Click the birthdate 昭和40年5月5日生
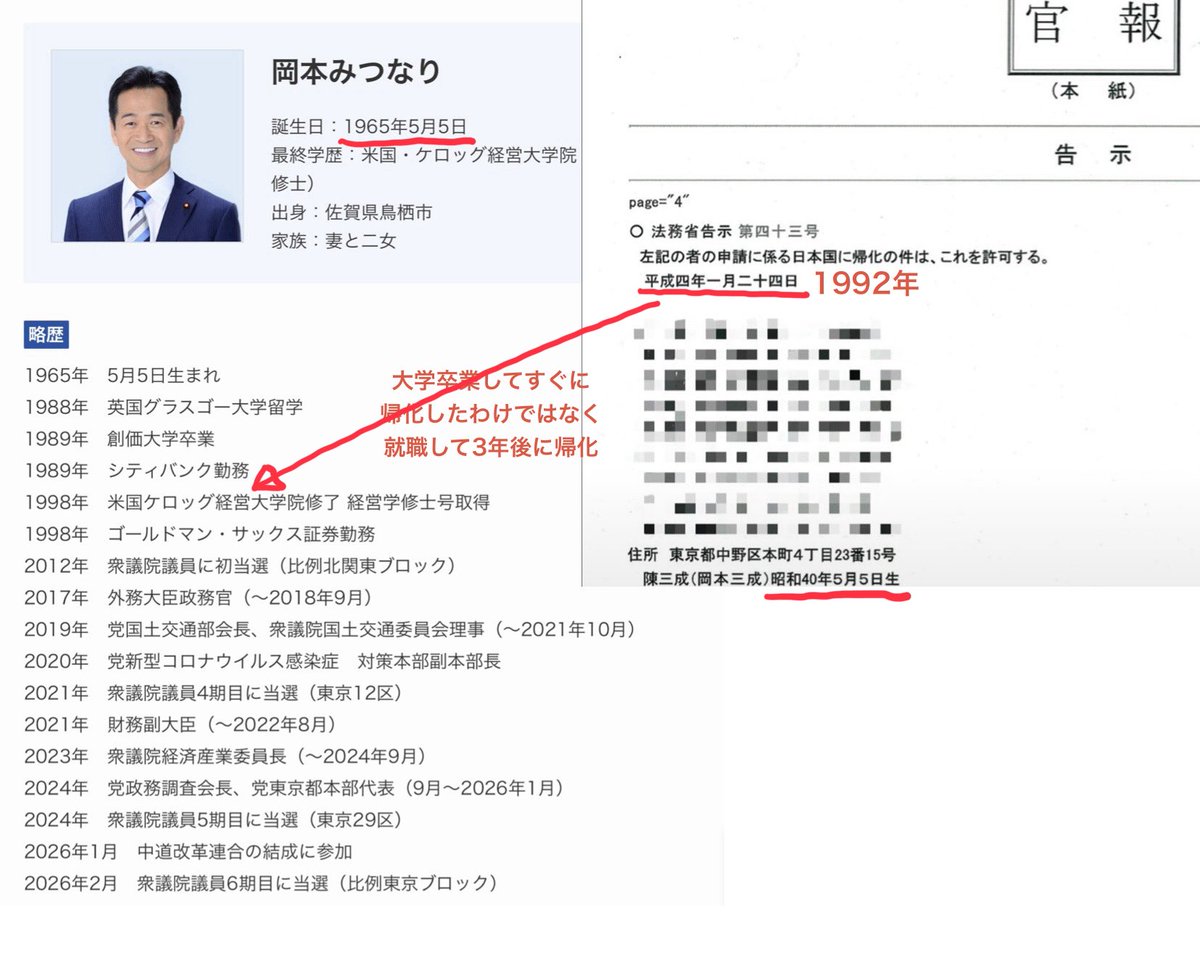Viewport: 1200px width, 976px height. (x=836, y=579)
